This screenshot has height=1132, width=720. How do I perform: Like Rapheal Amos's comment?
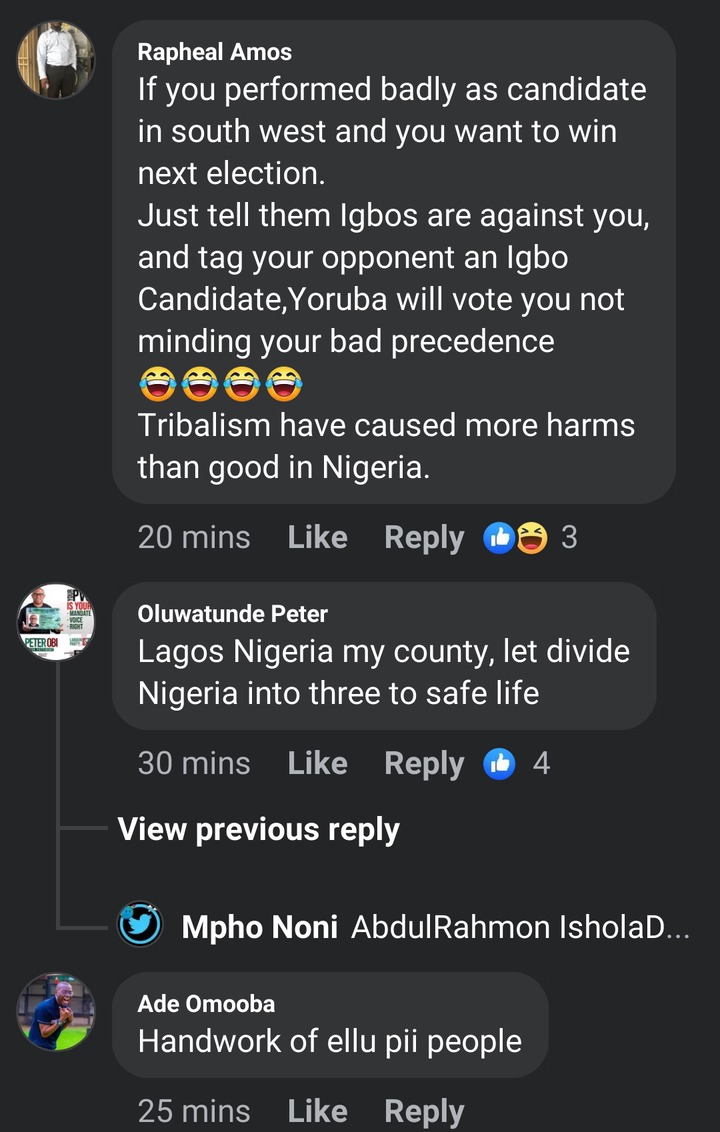pos(317,538)
